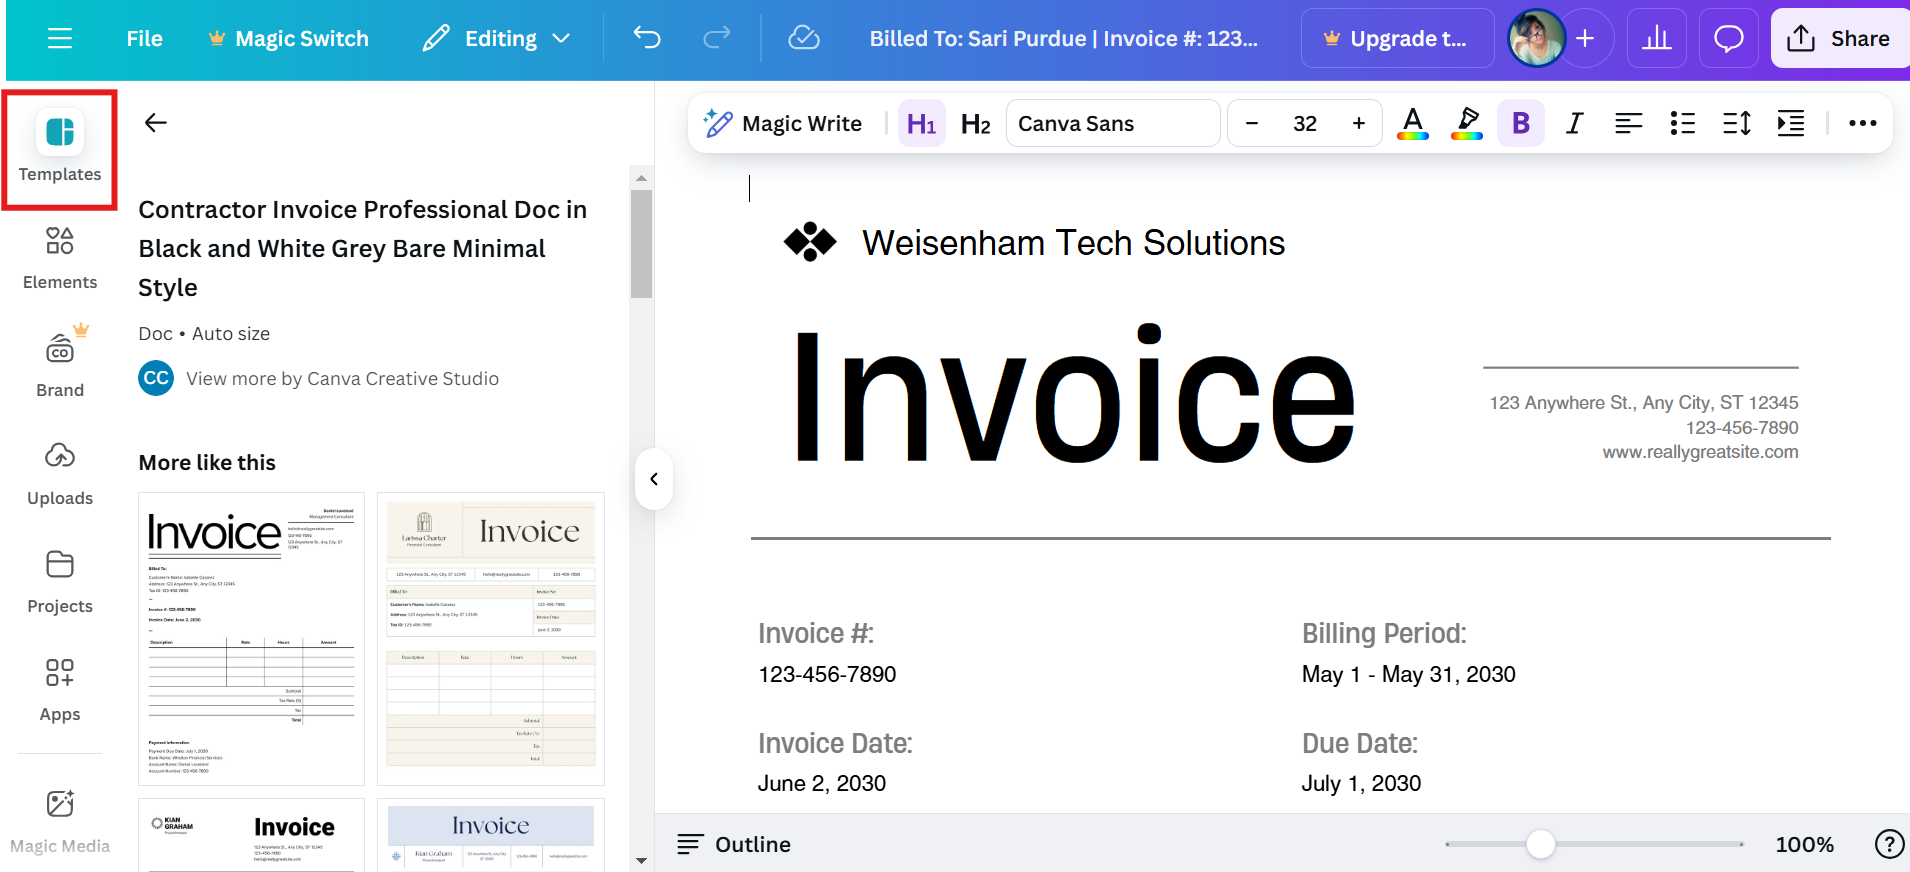Toggle Heading 1 style
This screenshot has height=872, width=1910.
(921, 124)
